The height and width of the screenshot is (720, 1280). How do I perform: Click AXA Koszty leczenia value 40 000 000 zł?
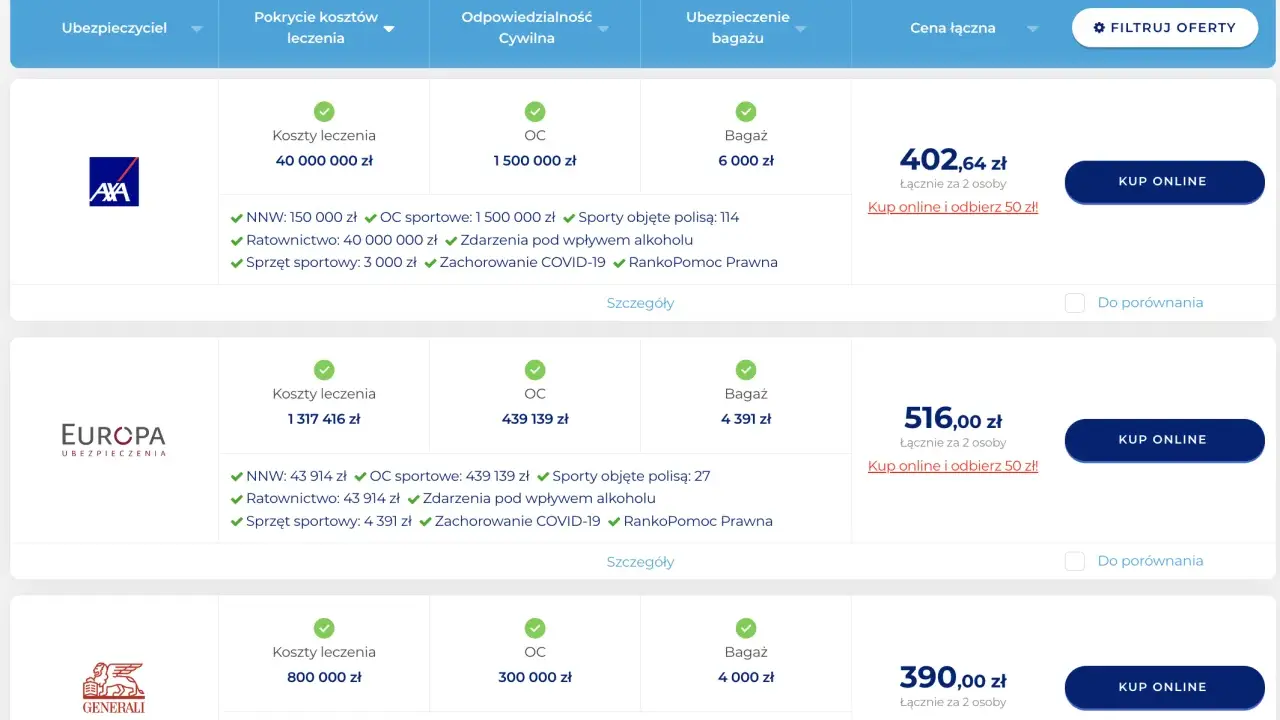[x=324, y=161]
